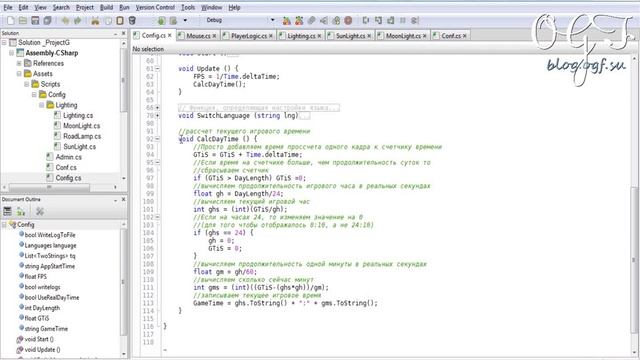The height and width of the screenshot is (360, 640).
Task: Click the third Document Outline toolbar icon
Action: coord(40,211)
